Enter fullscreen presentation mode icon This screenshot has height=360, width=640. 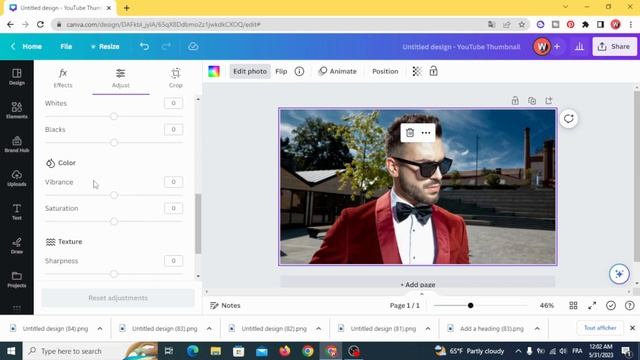pos(592,305)
